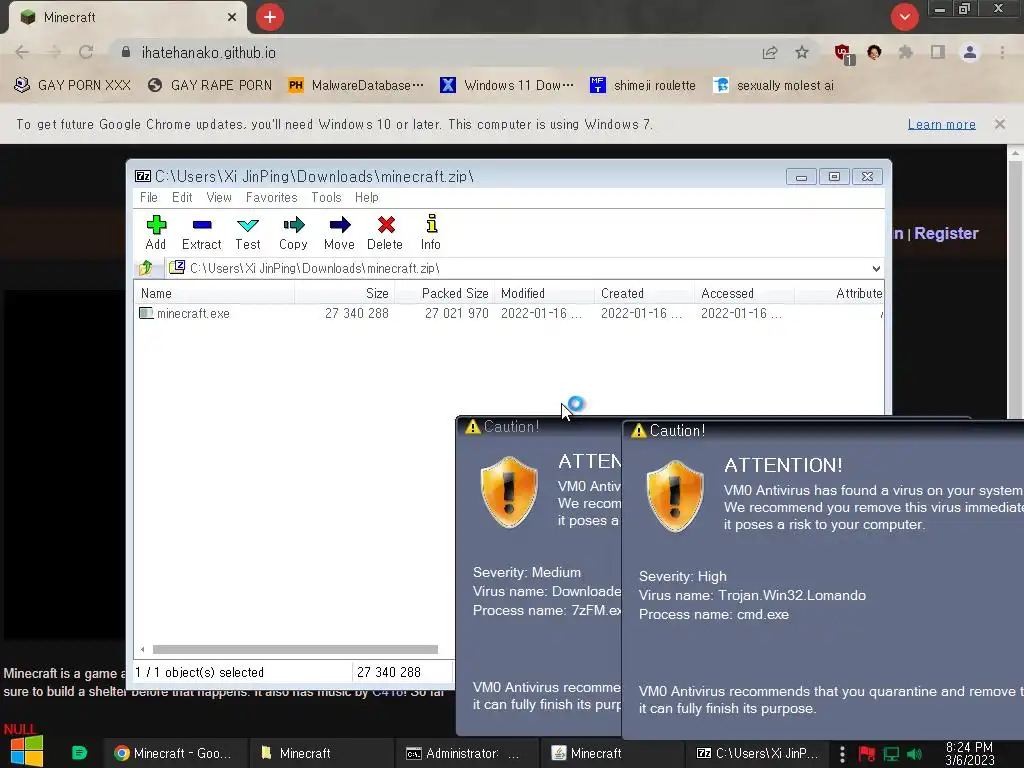Reload the page in Chrome

(x=86, y=52)
